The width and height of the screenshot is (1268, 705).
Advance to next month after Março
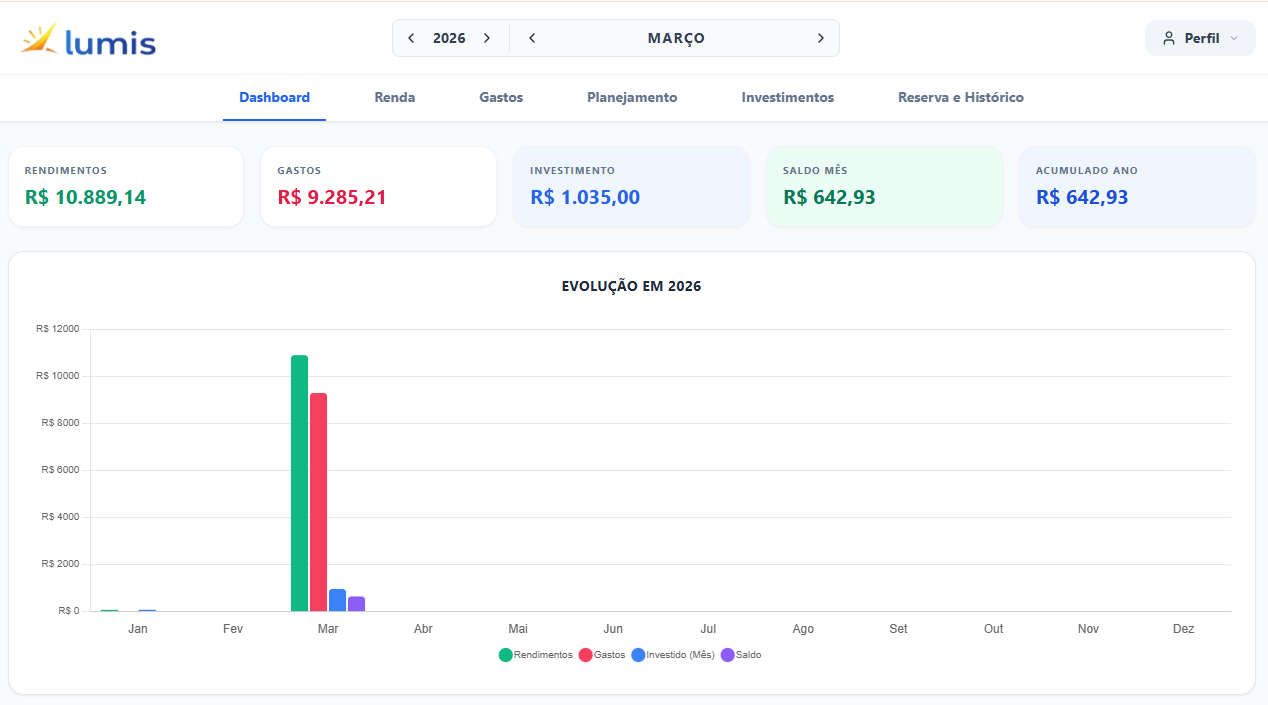pyautogui.click(x=820, y=38)
